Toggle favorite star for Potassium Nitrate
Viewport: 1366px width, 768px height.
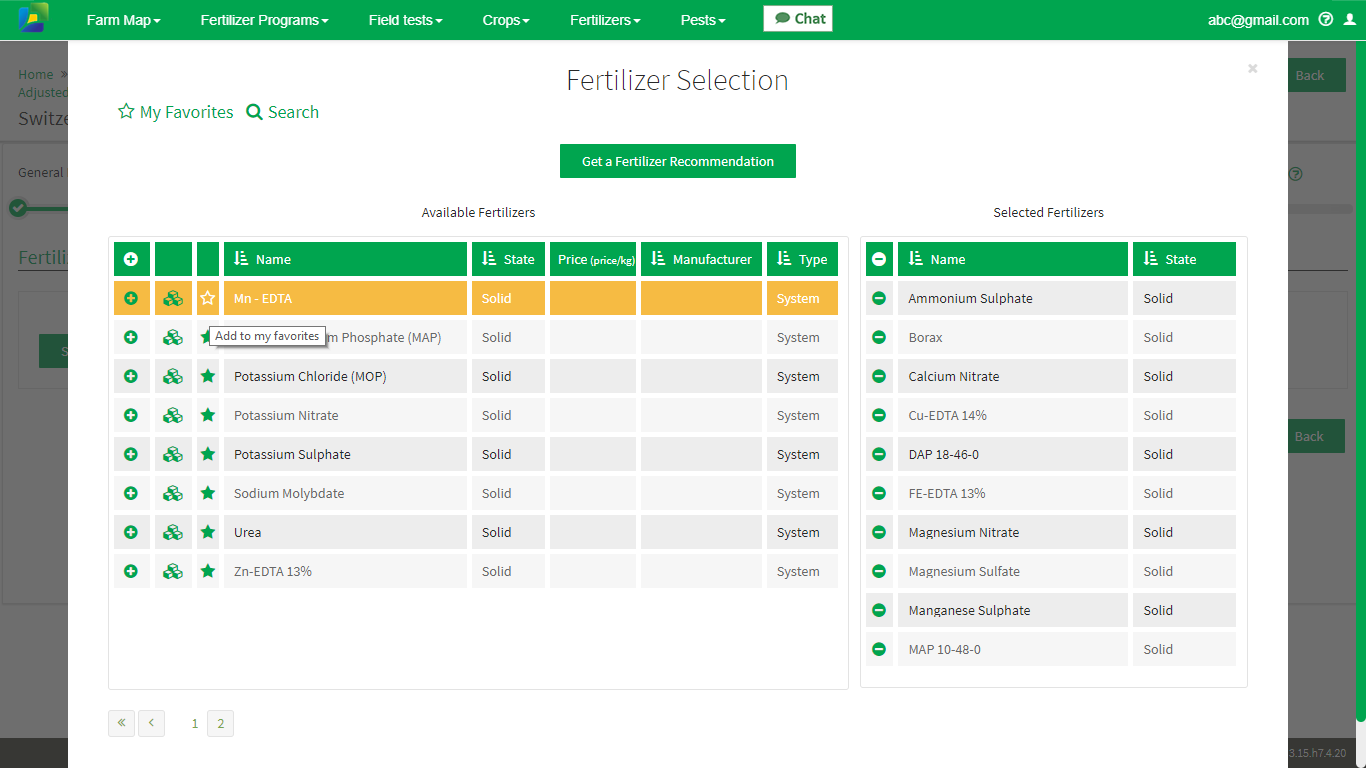pyautogui.click(x=208, y=415)
